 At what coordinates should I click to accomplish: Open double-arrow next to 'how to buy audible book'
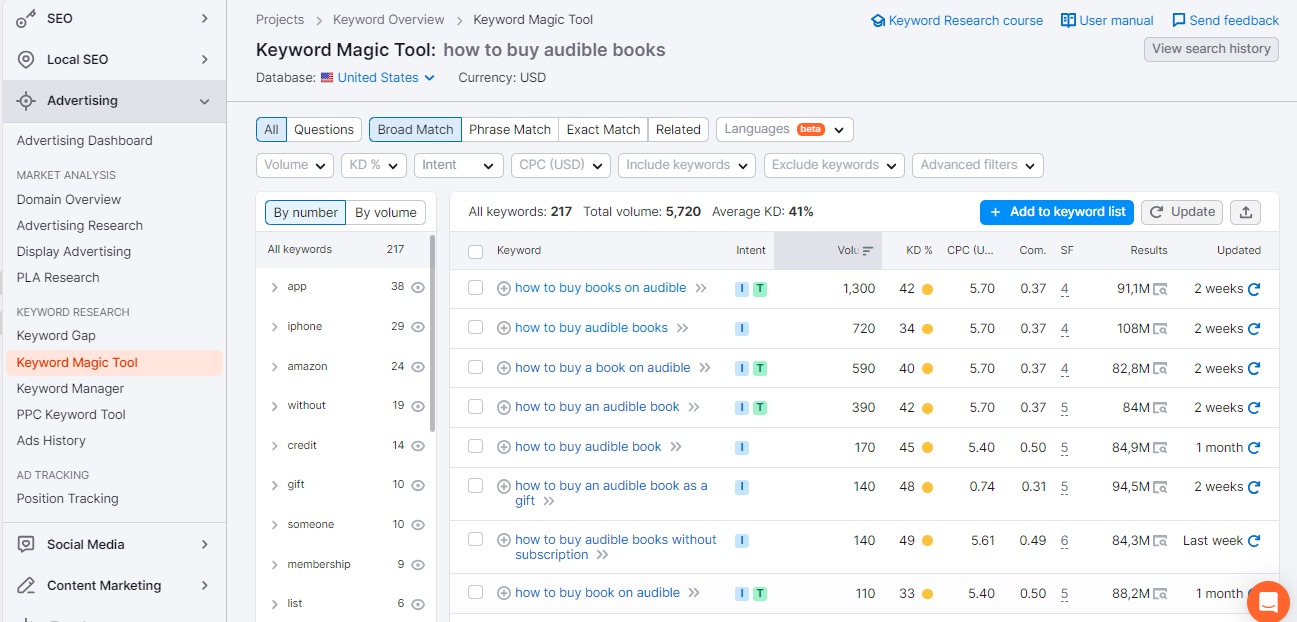click(x=676, y=447)
